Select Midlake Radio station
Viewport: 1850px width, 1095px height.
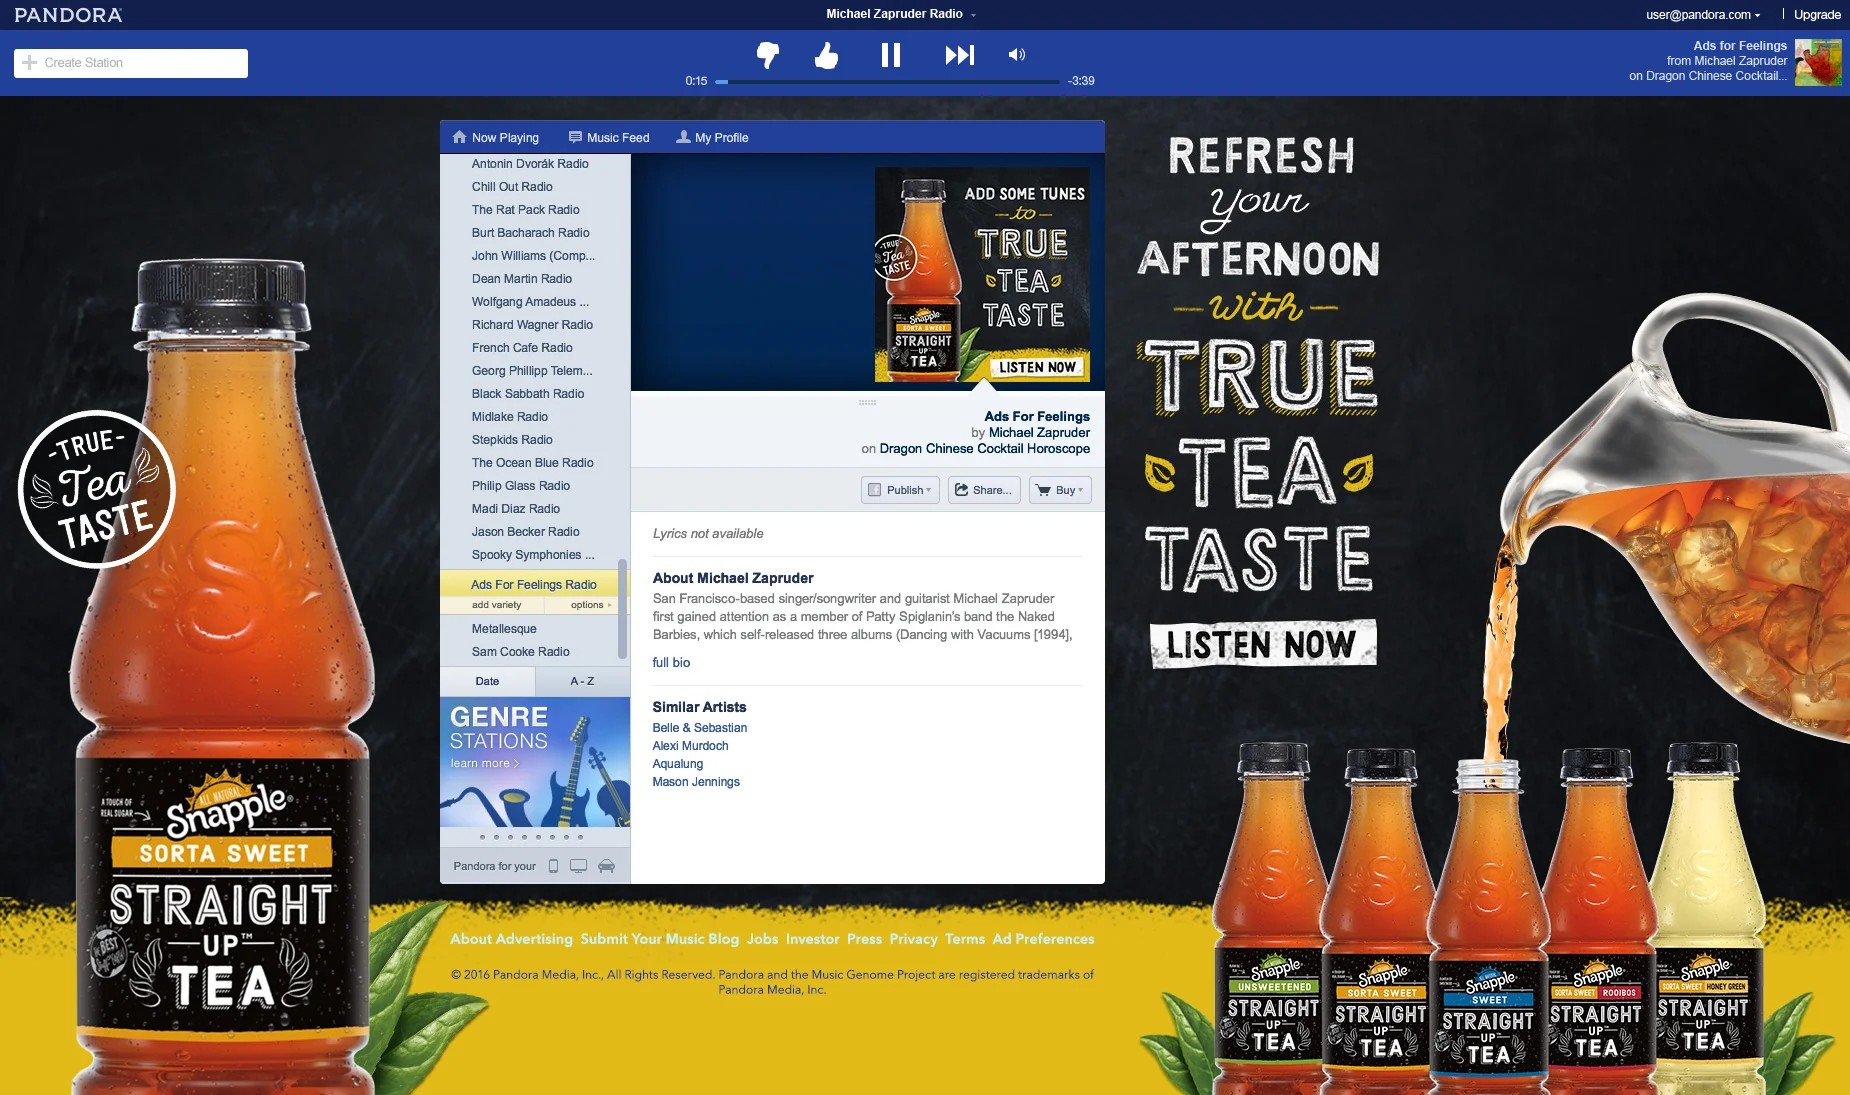(x=510, y=417)
